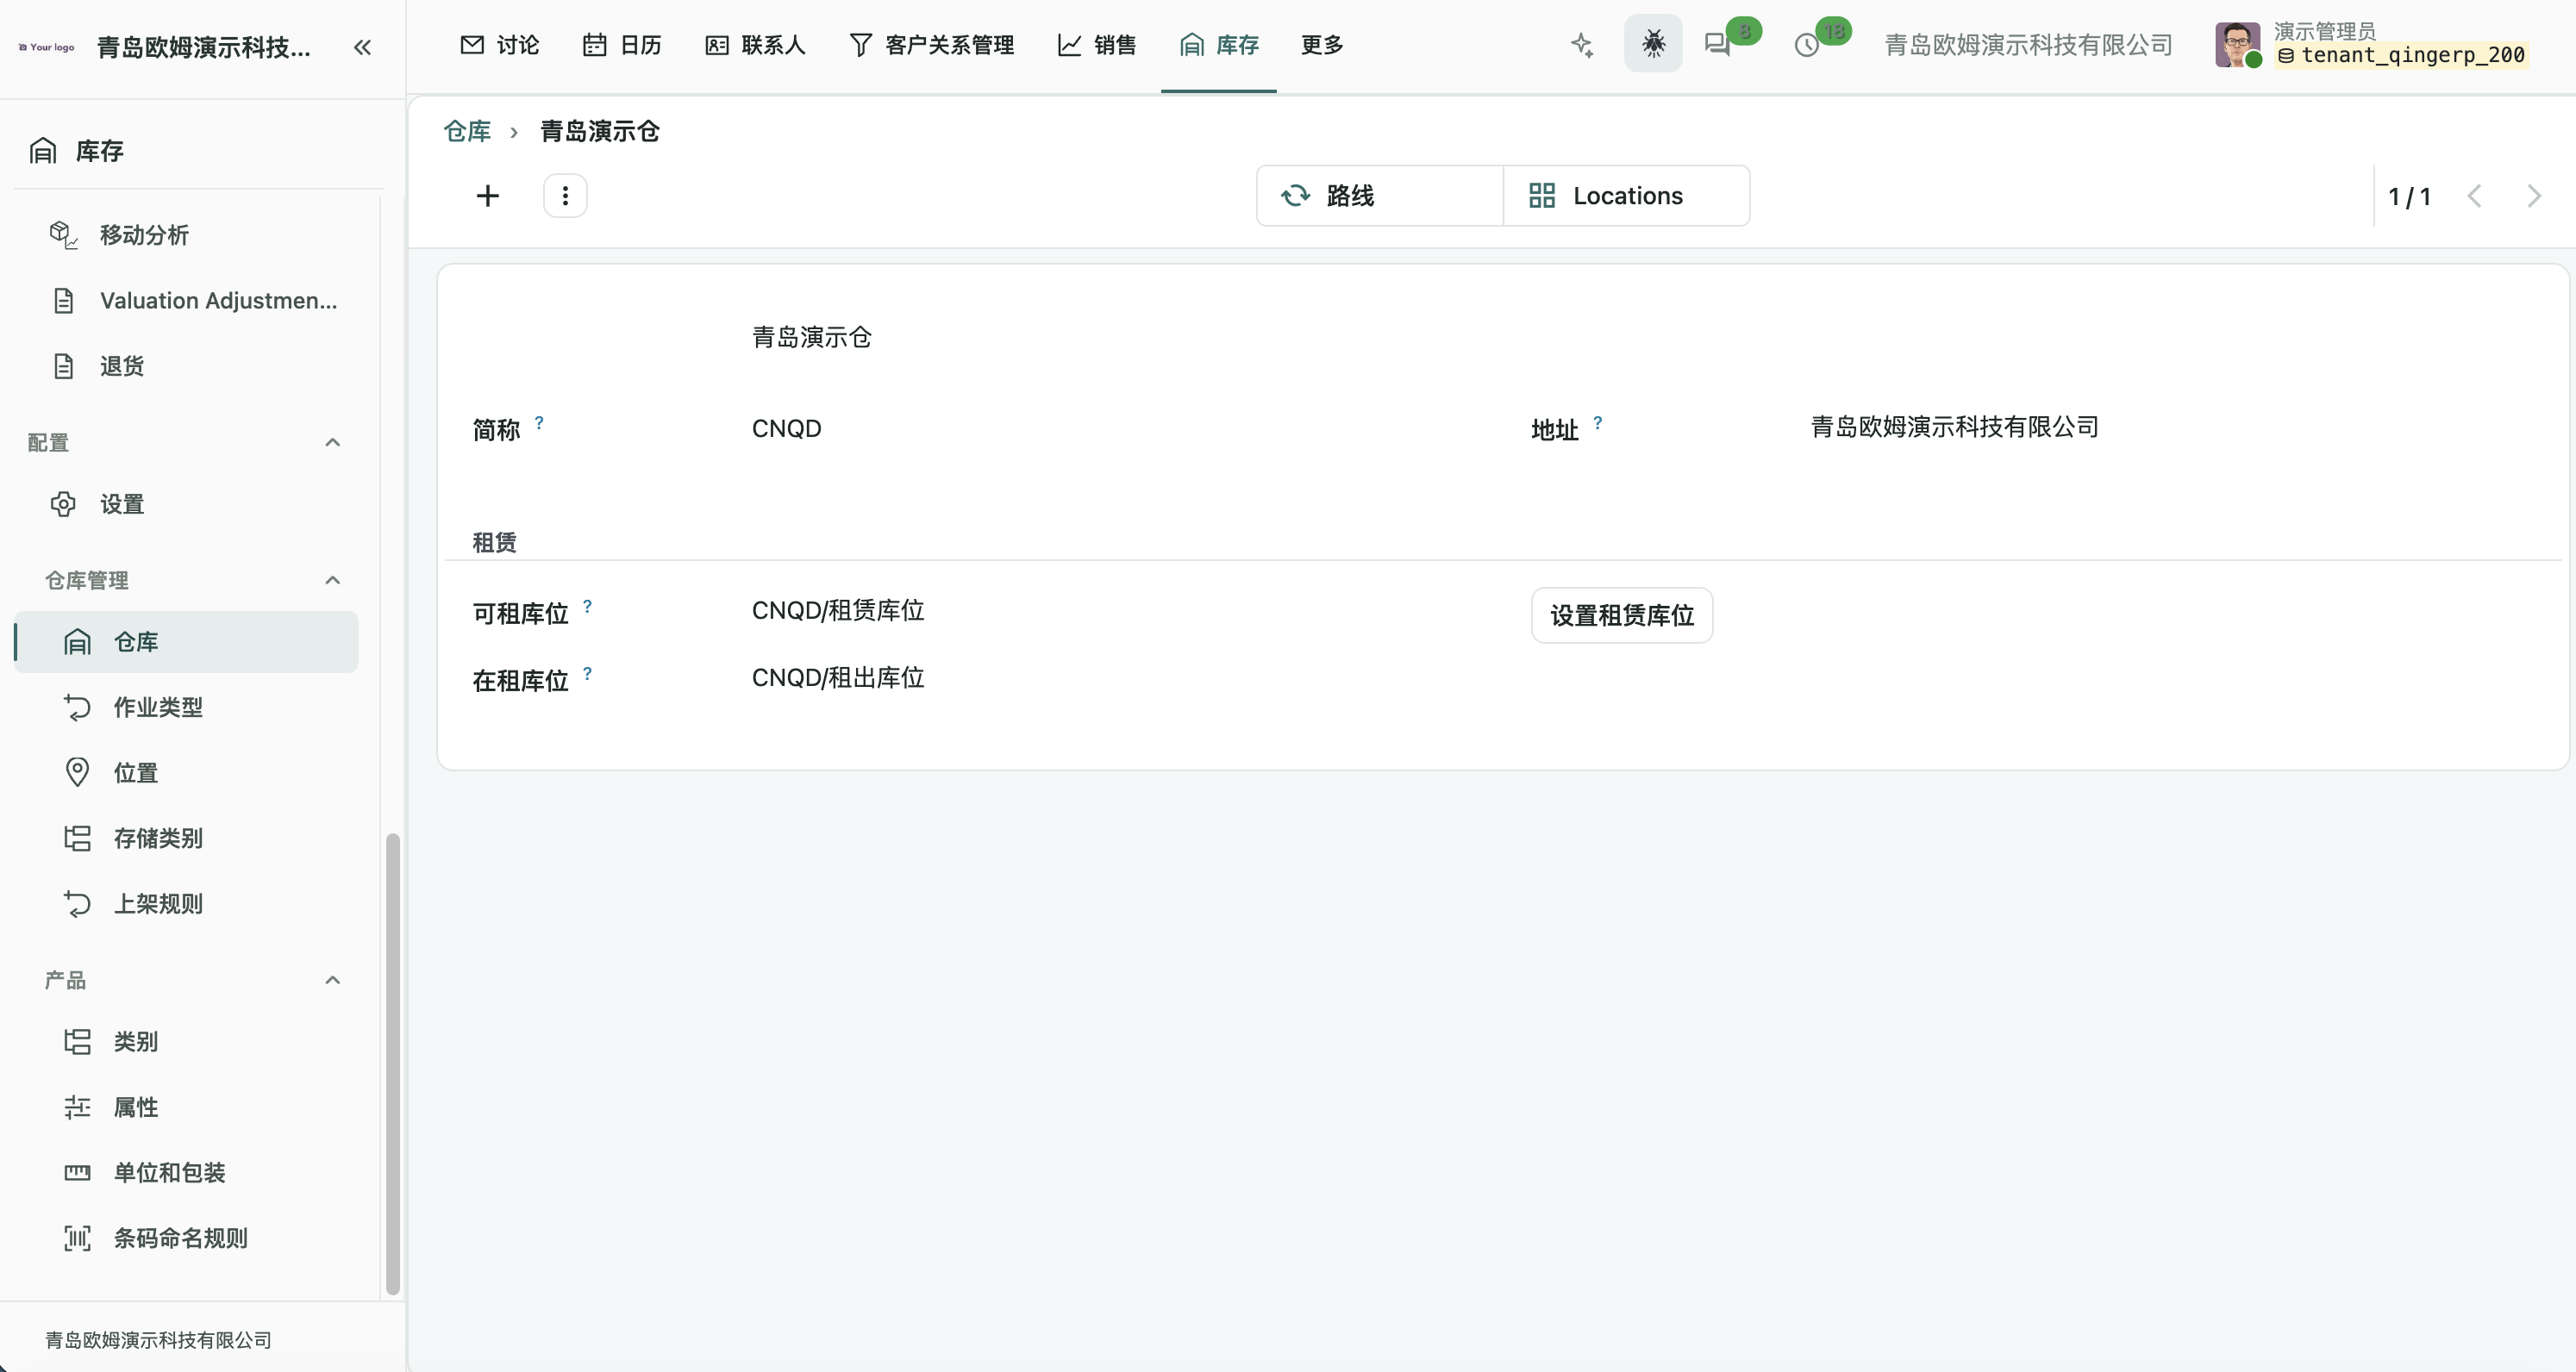This screenshot has height=1372, width=2576.
Task: Click the sidebar vertical scrollbar
Action: click(x=393, y=1064)
